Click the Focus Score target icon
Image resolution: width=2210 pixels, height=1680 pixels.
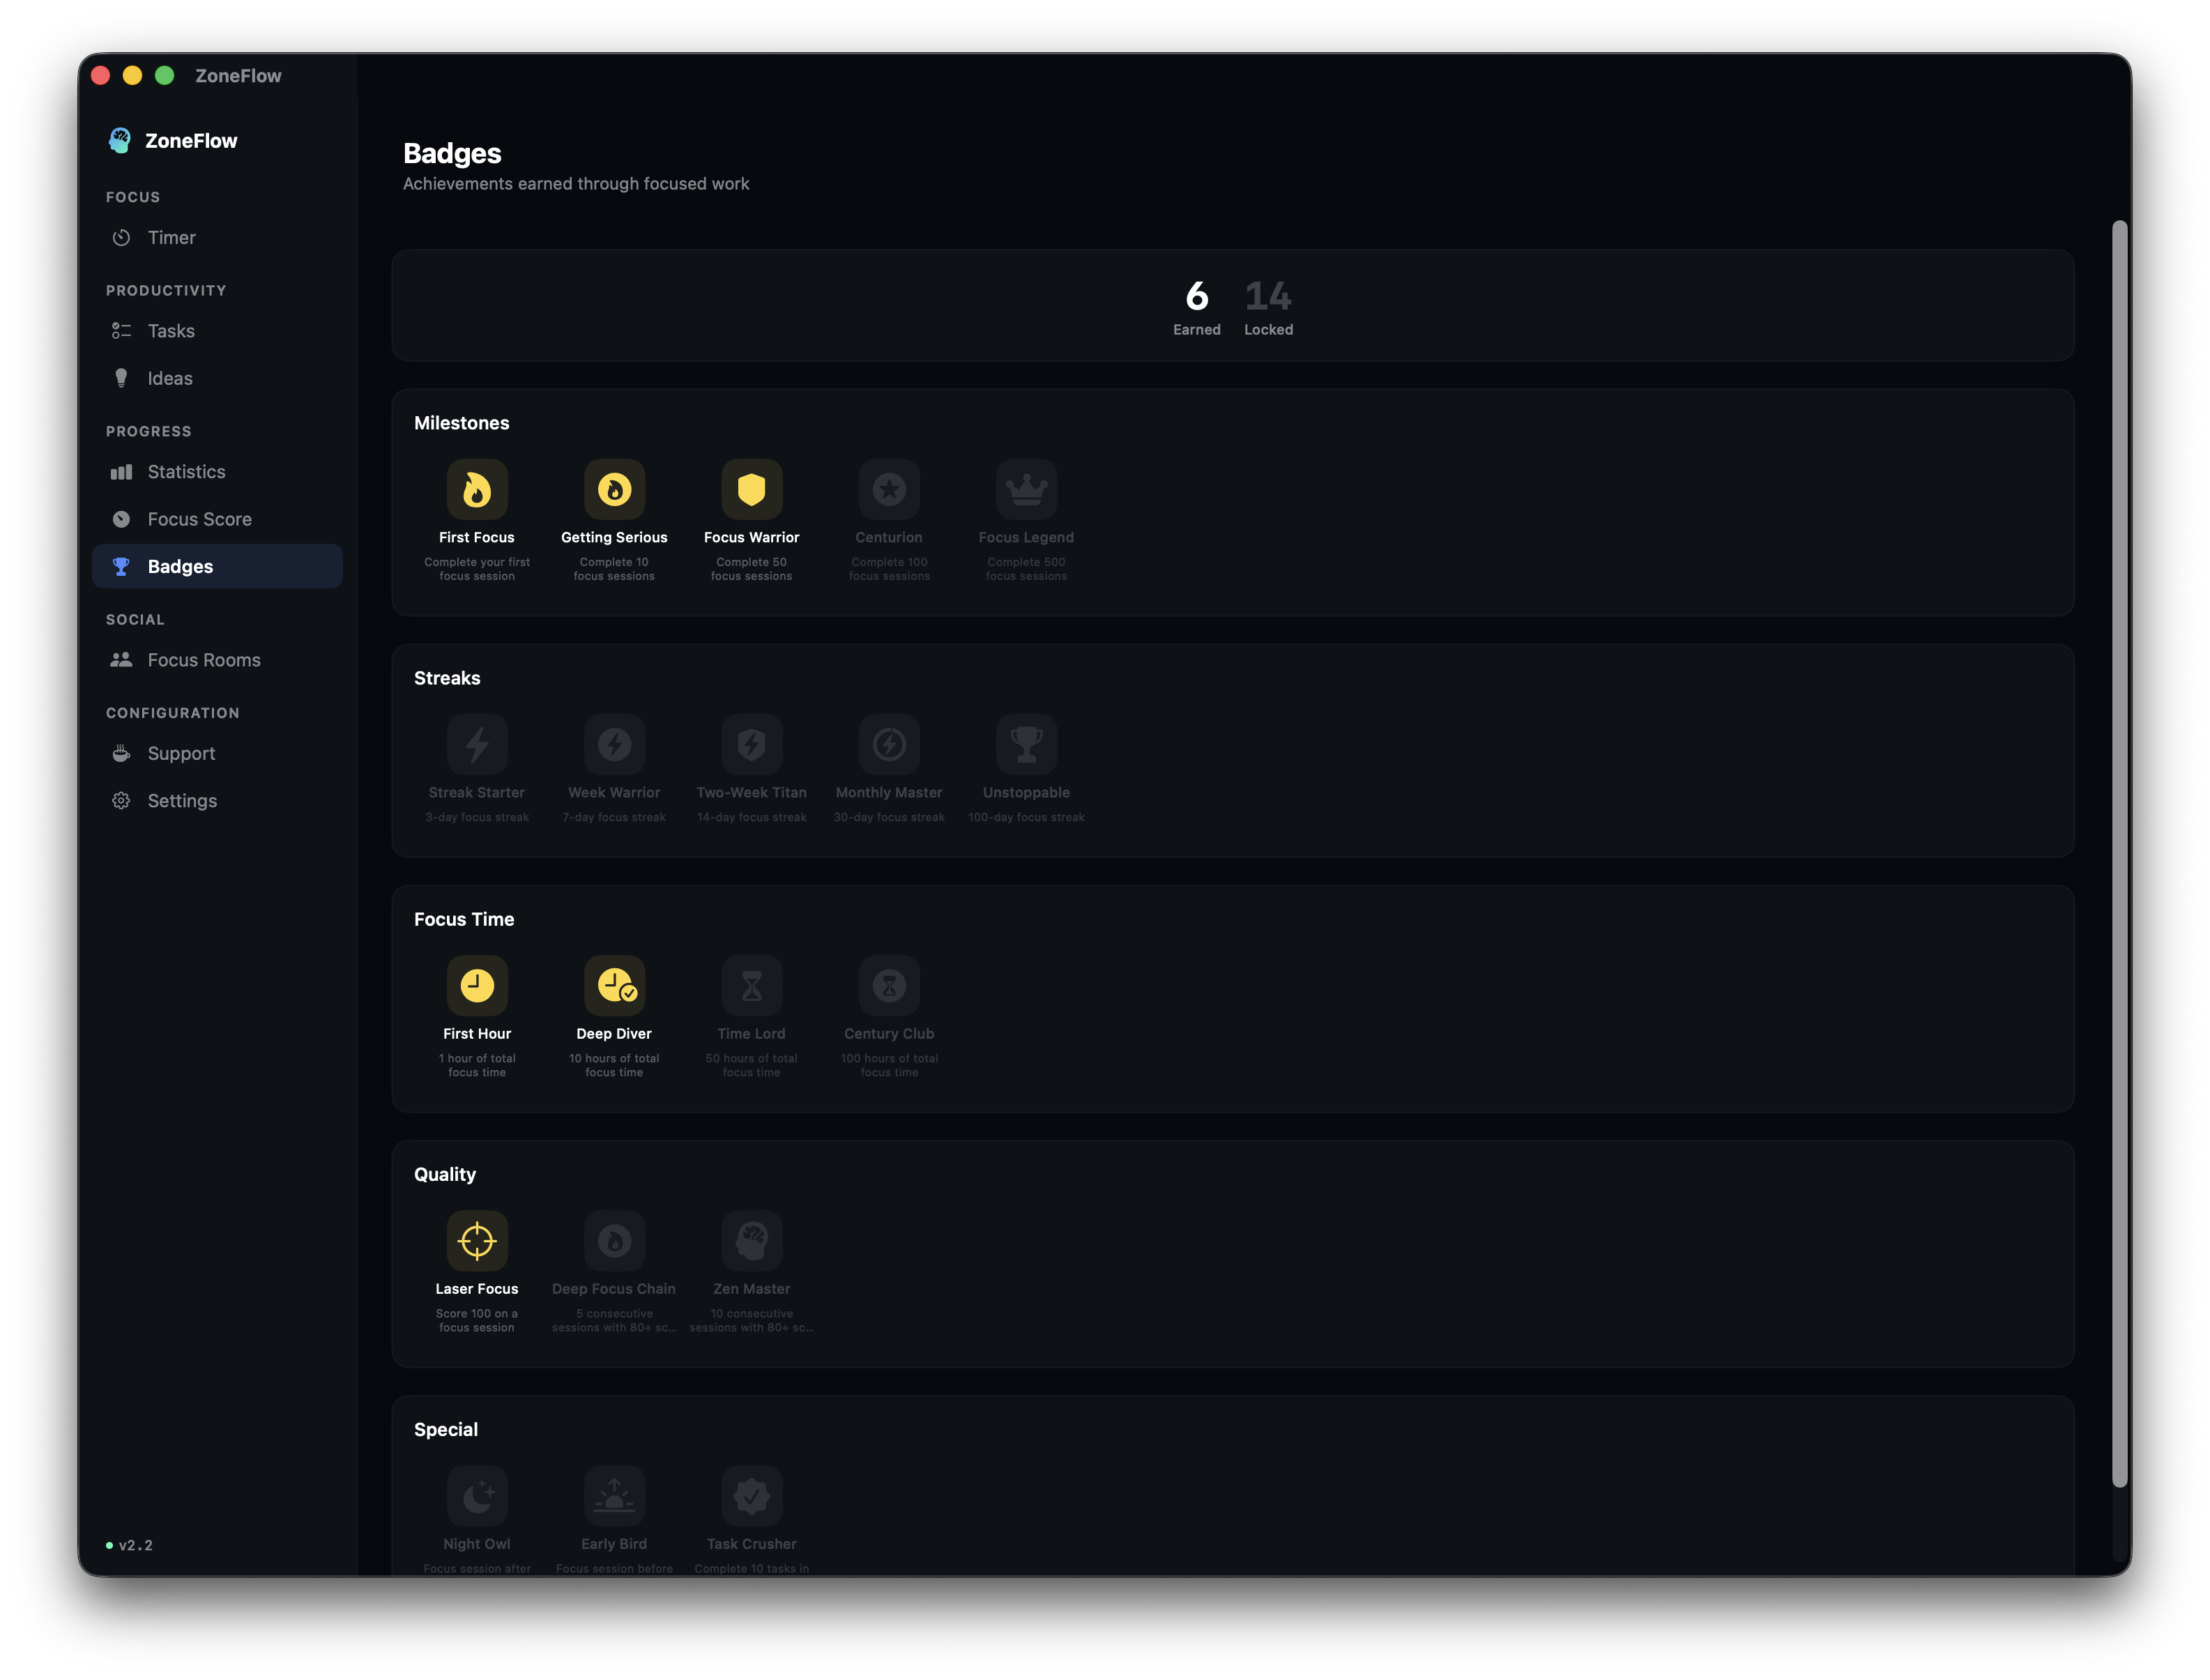point(121,519)
